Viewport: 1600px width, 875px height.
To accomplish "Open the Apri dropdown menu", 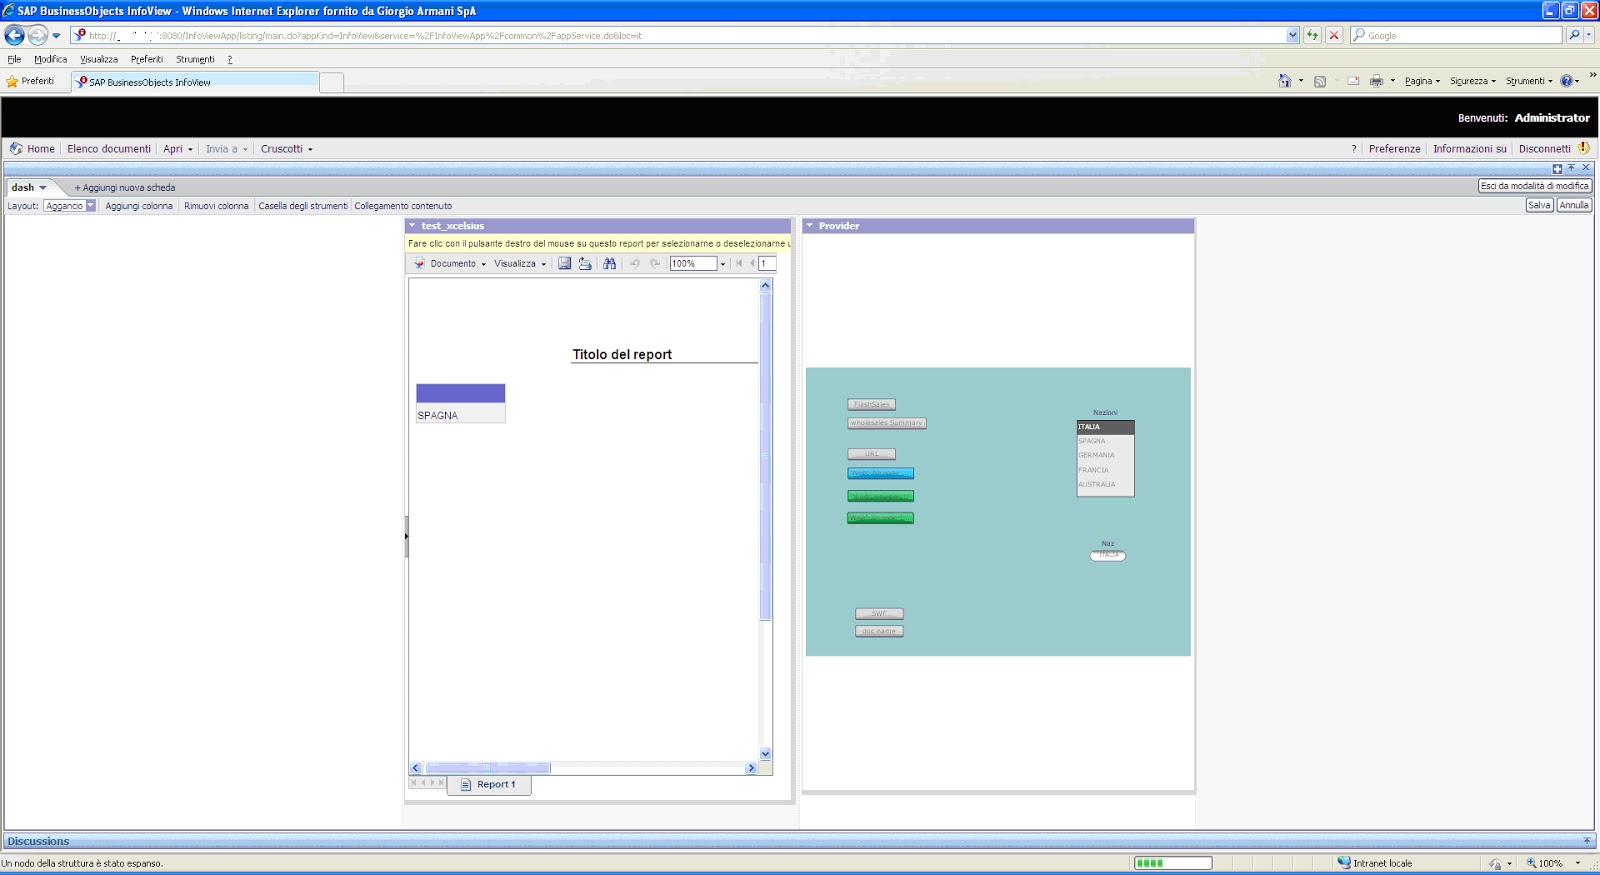I will 178,149.
